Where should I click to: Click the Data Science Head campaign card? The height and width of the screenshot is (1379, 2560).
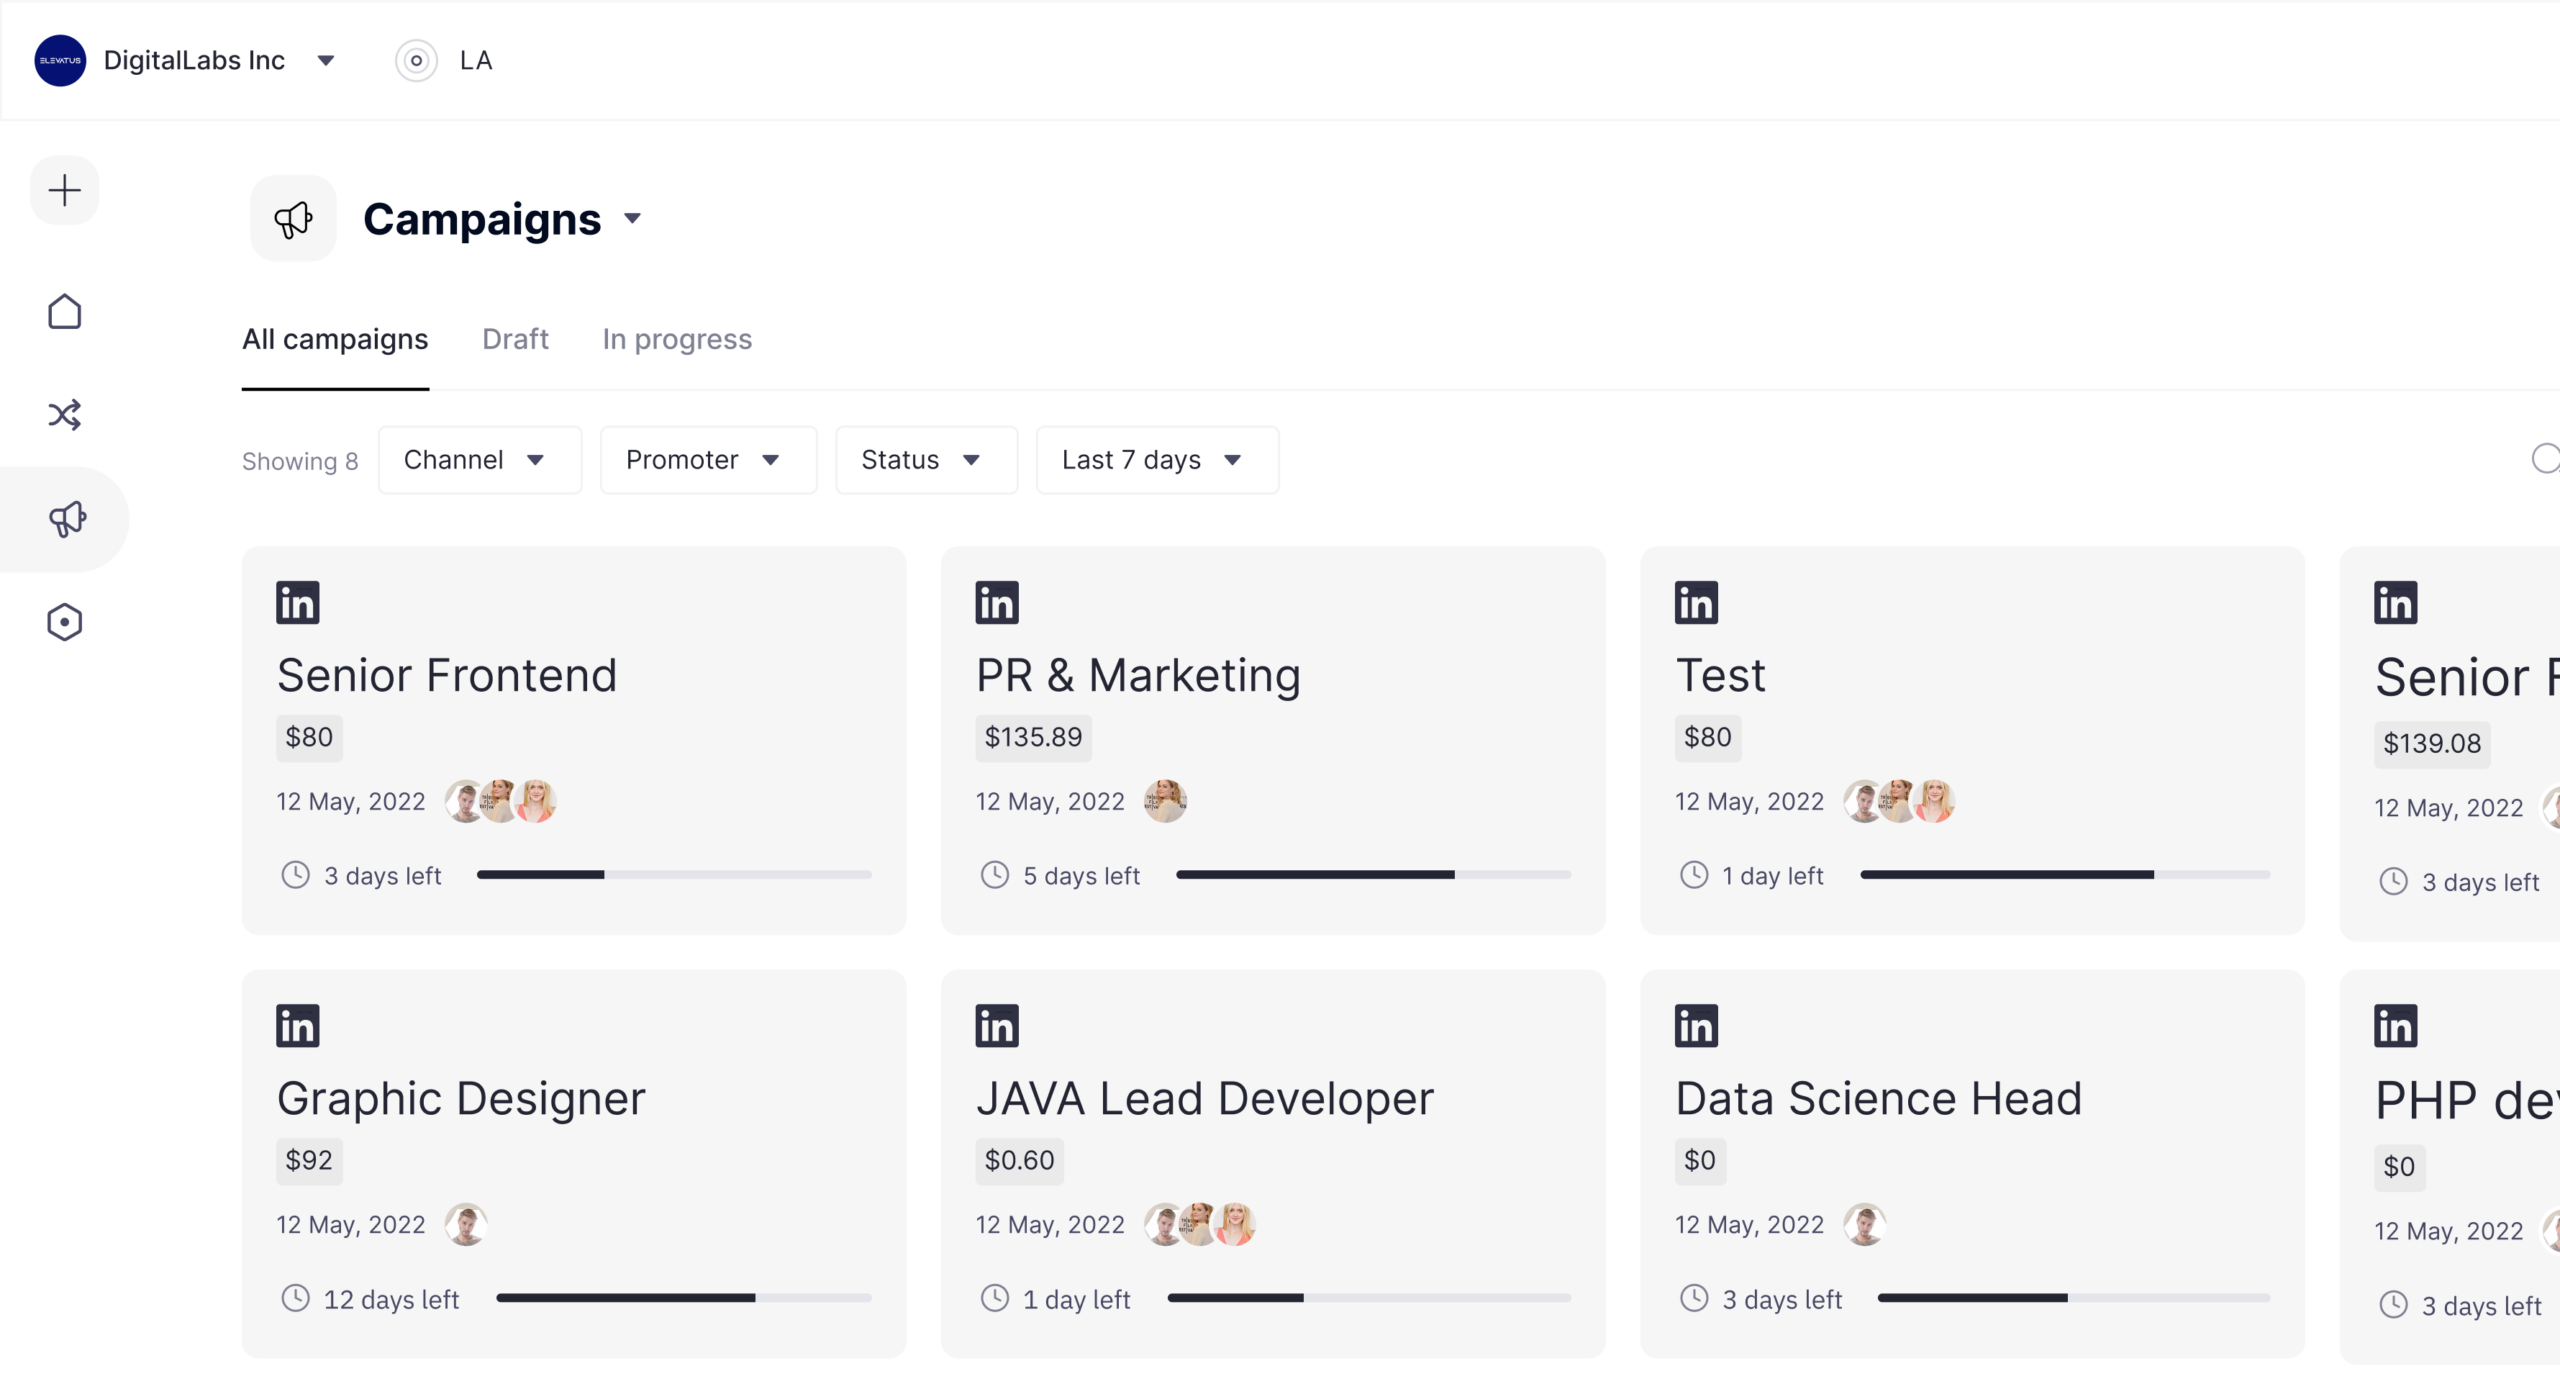1976,1155
